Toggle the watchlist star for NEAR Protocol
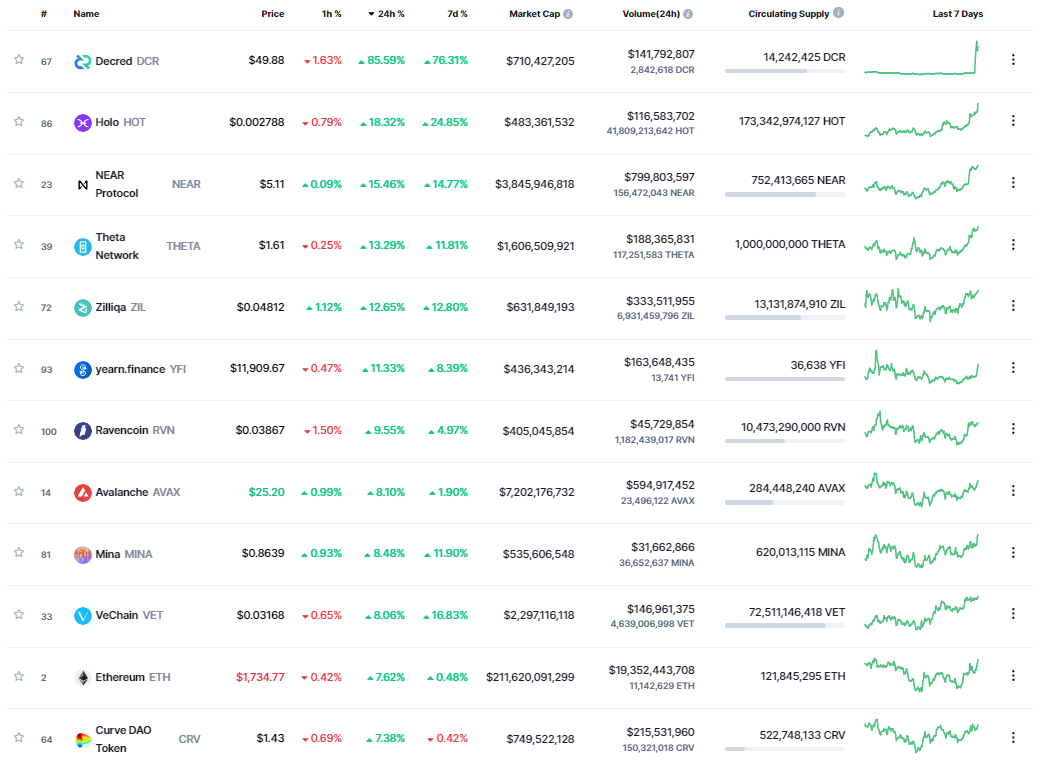 pyautogui.click(x=19, y=183)
